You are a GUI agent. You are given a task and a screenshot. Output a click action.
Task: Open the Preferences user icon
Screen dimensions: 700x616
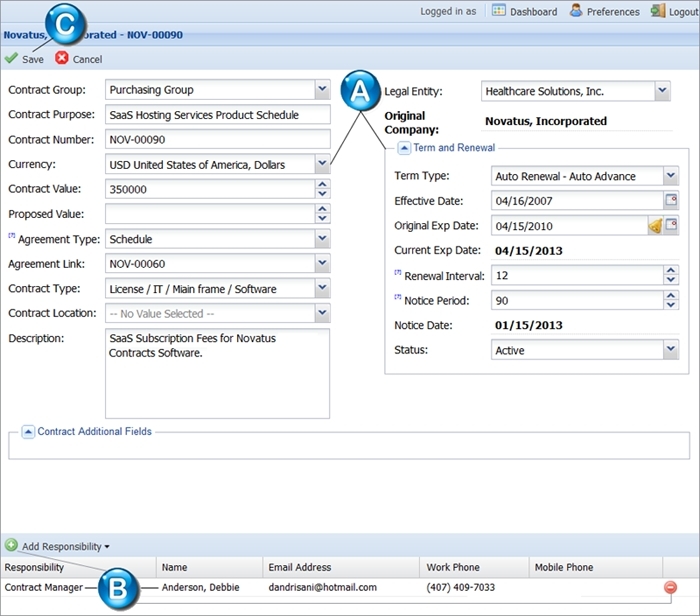pos(576,10)
